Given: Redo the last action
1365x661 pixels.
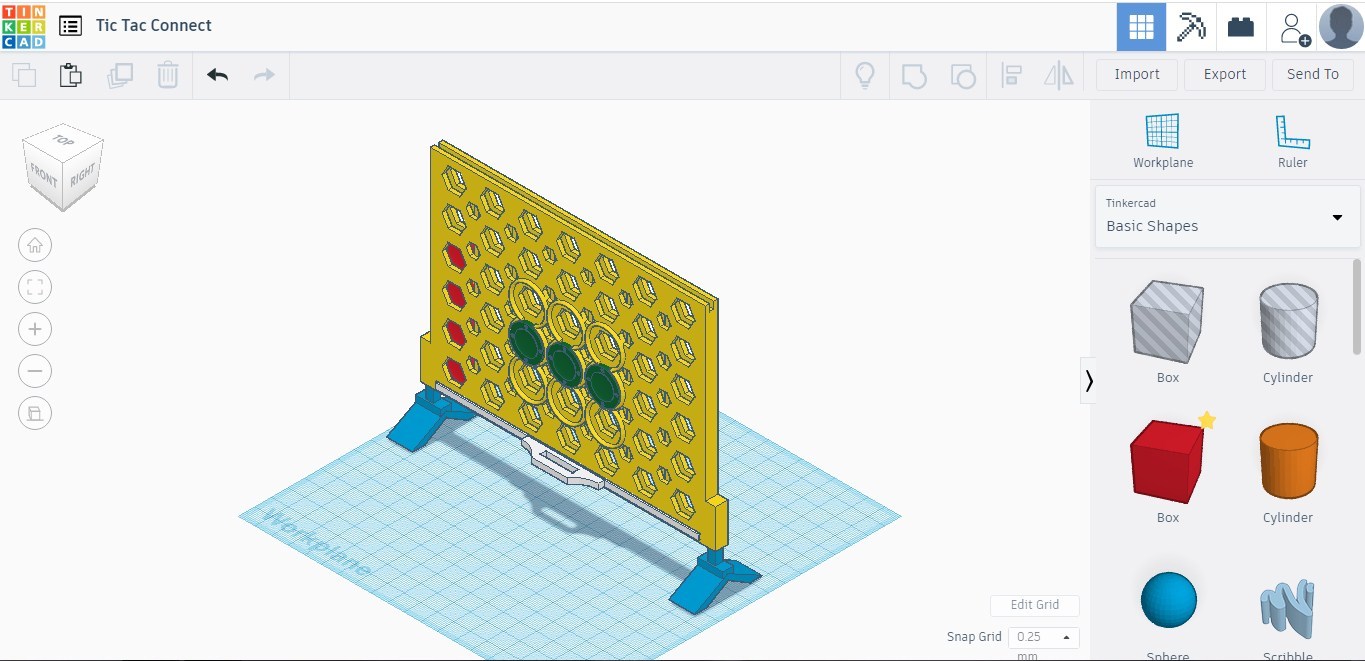Looking at the screenshot, I should (264, 75).
